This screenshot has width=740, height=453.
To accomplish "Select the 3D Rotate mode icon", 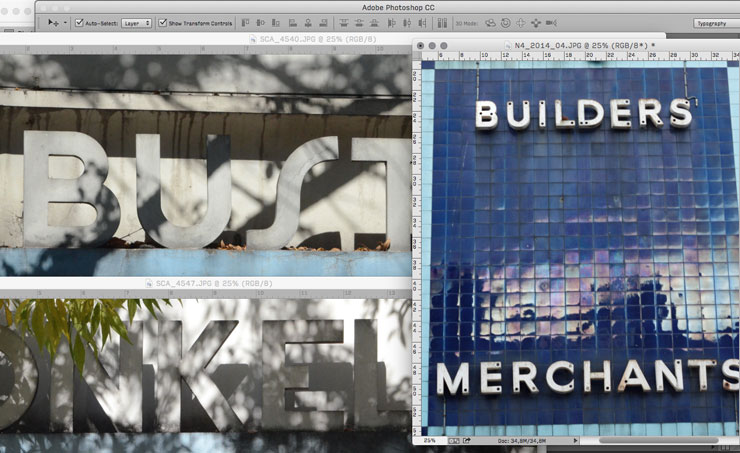I will pyautogui.click(x=491, y=22).
